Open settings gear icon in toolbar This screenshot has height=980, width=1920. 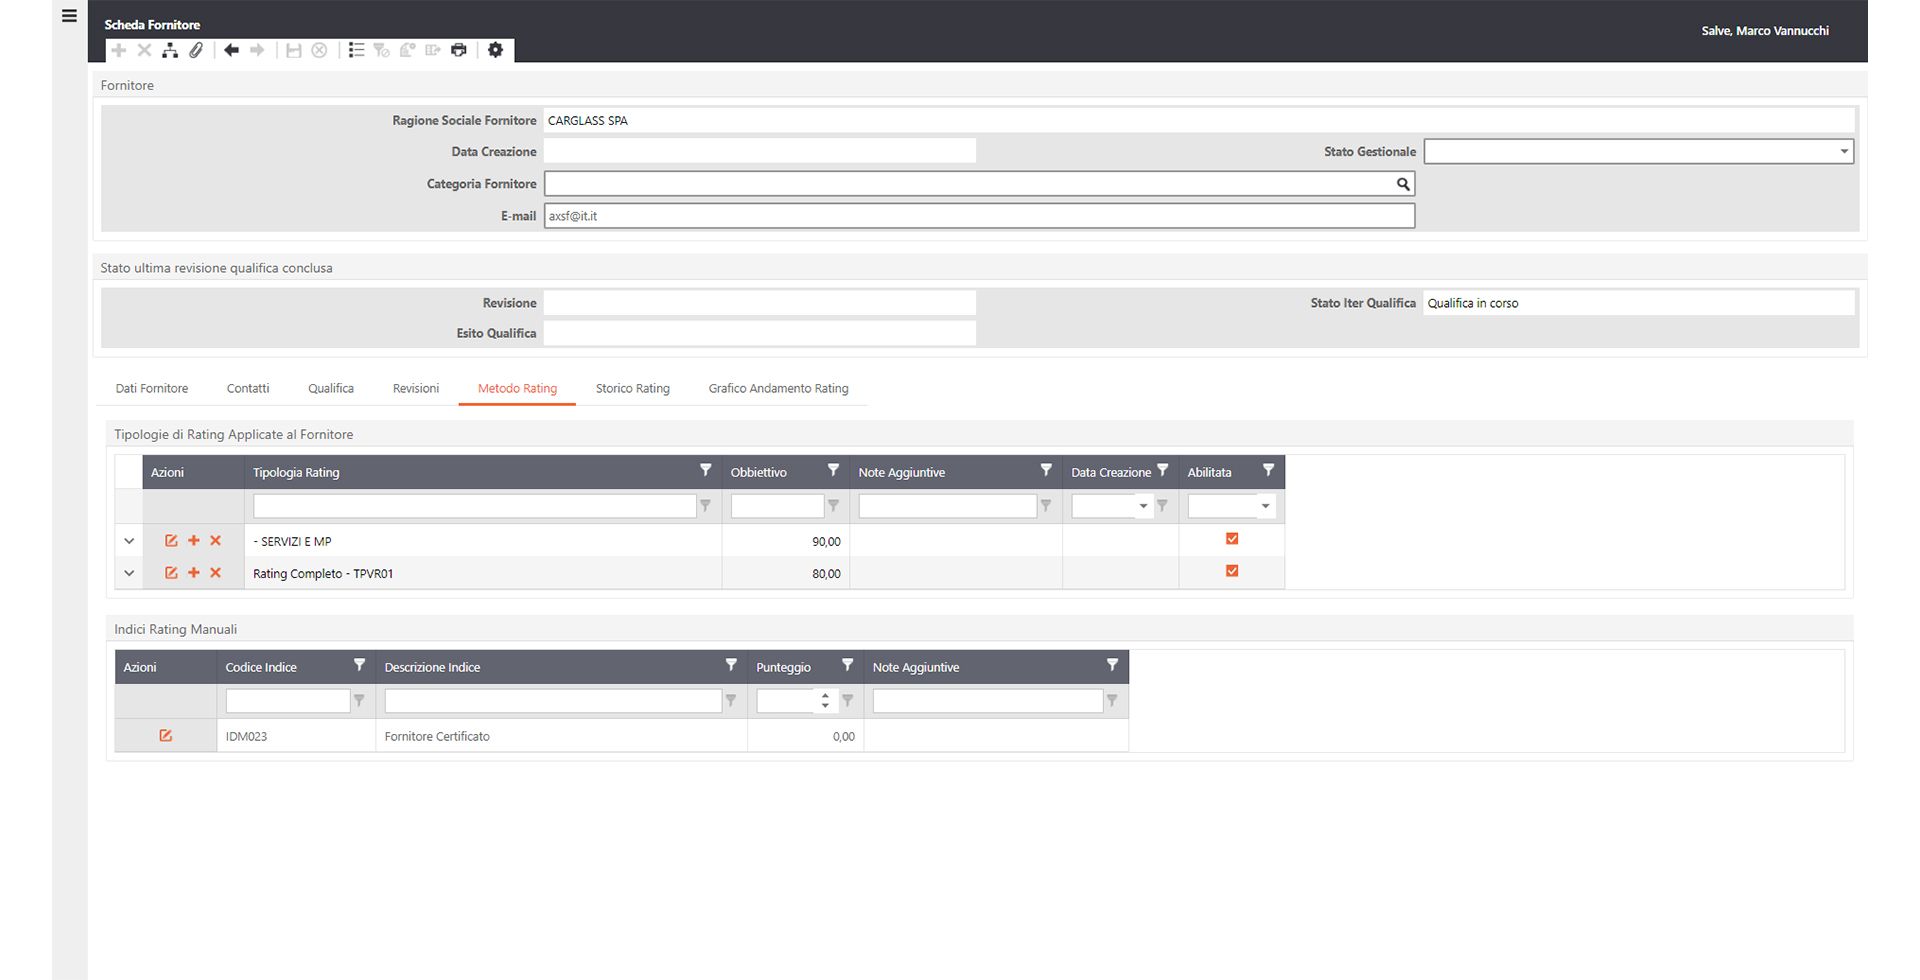pyautogui.click(x=495, y=50)
